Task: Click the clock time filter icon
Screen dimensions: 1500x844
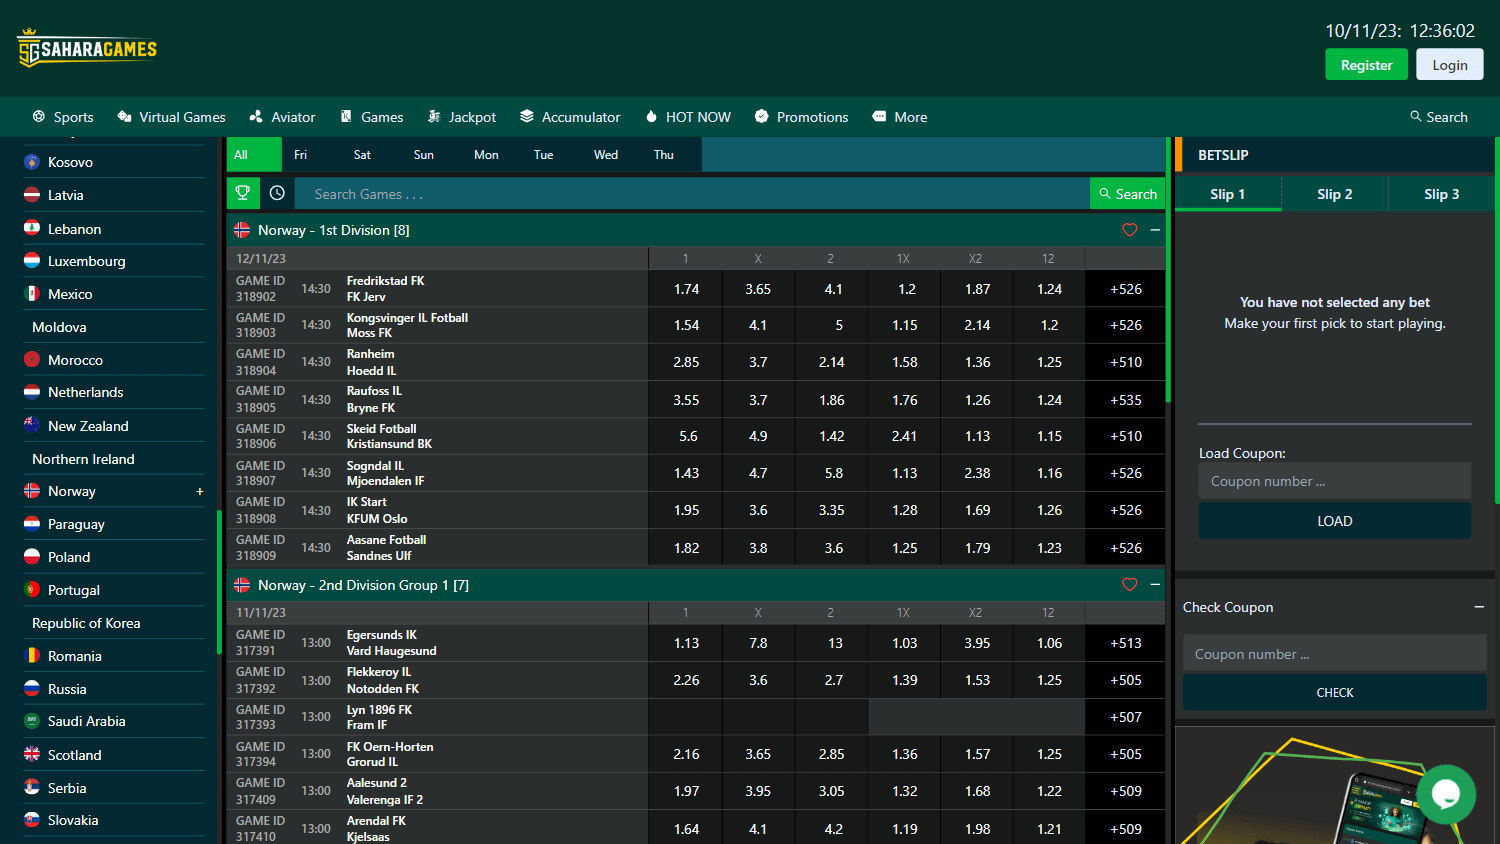Action: click(277, 193)
